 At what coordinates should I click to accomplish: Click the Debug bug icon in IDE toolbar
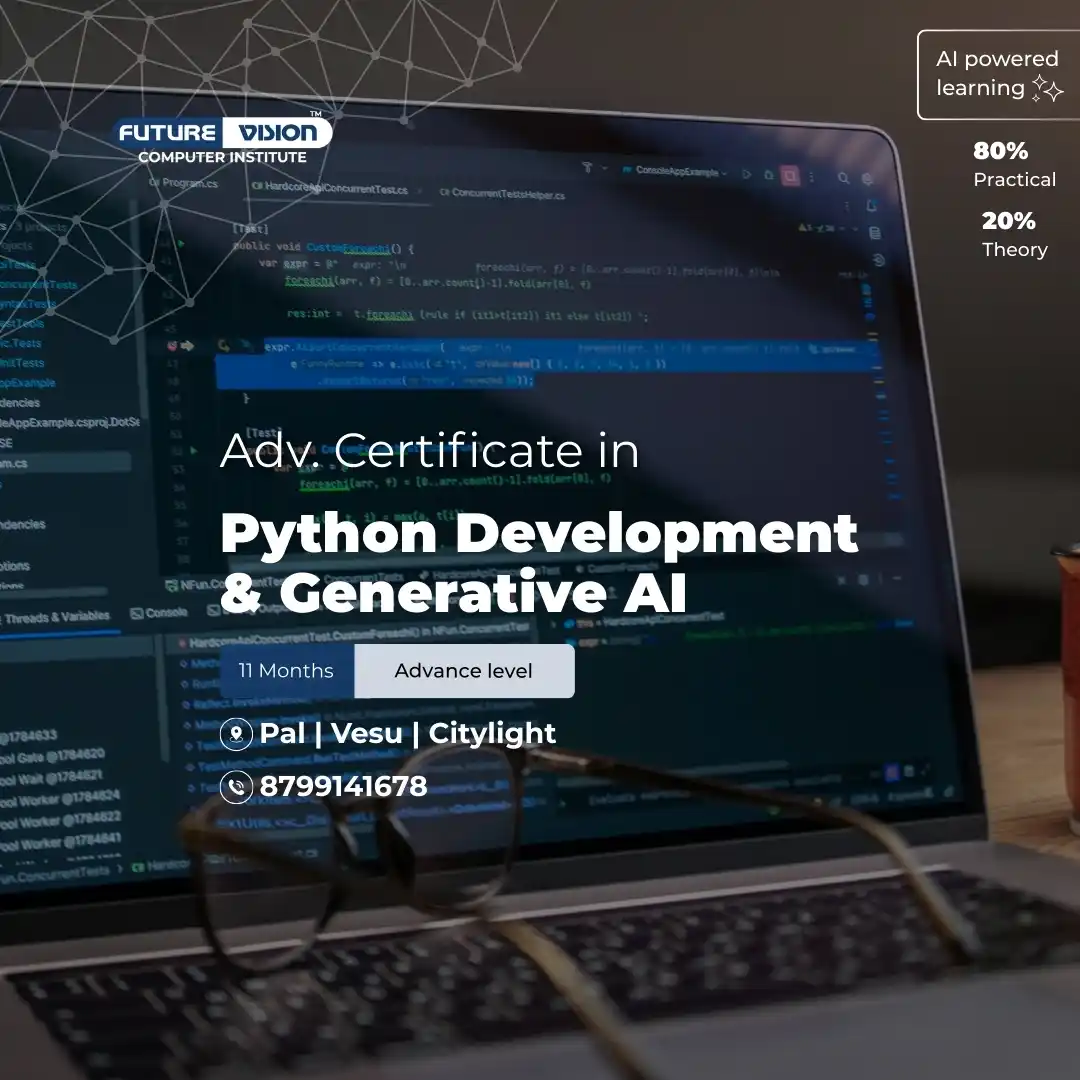(x=769, y=175)
